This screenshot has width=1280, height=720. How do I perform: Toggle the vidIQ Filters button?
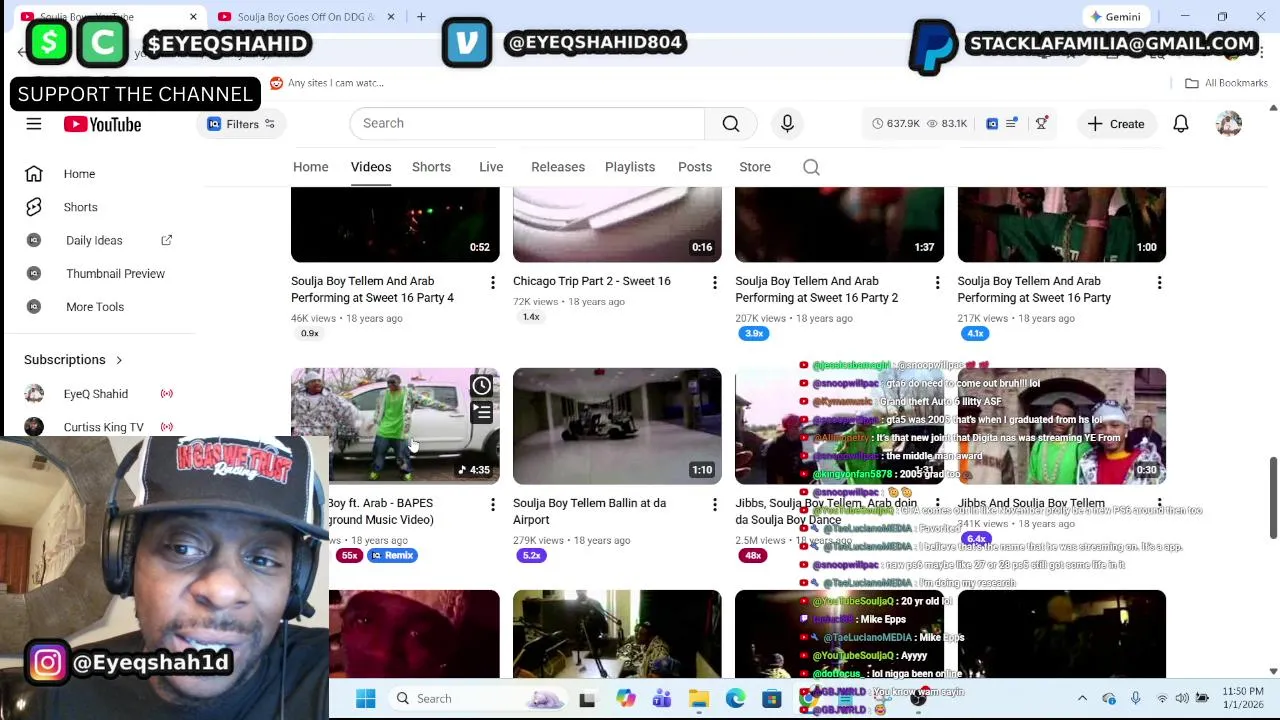[x=240, y=124]
